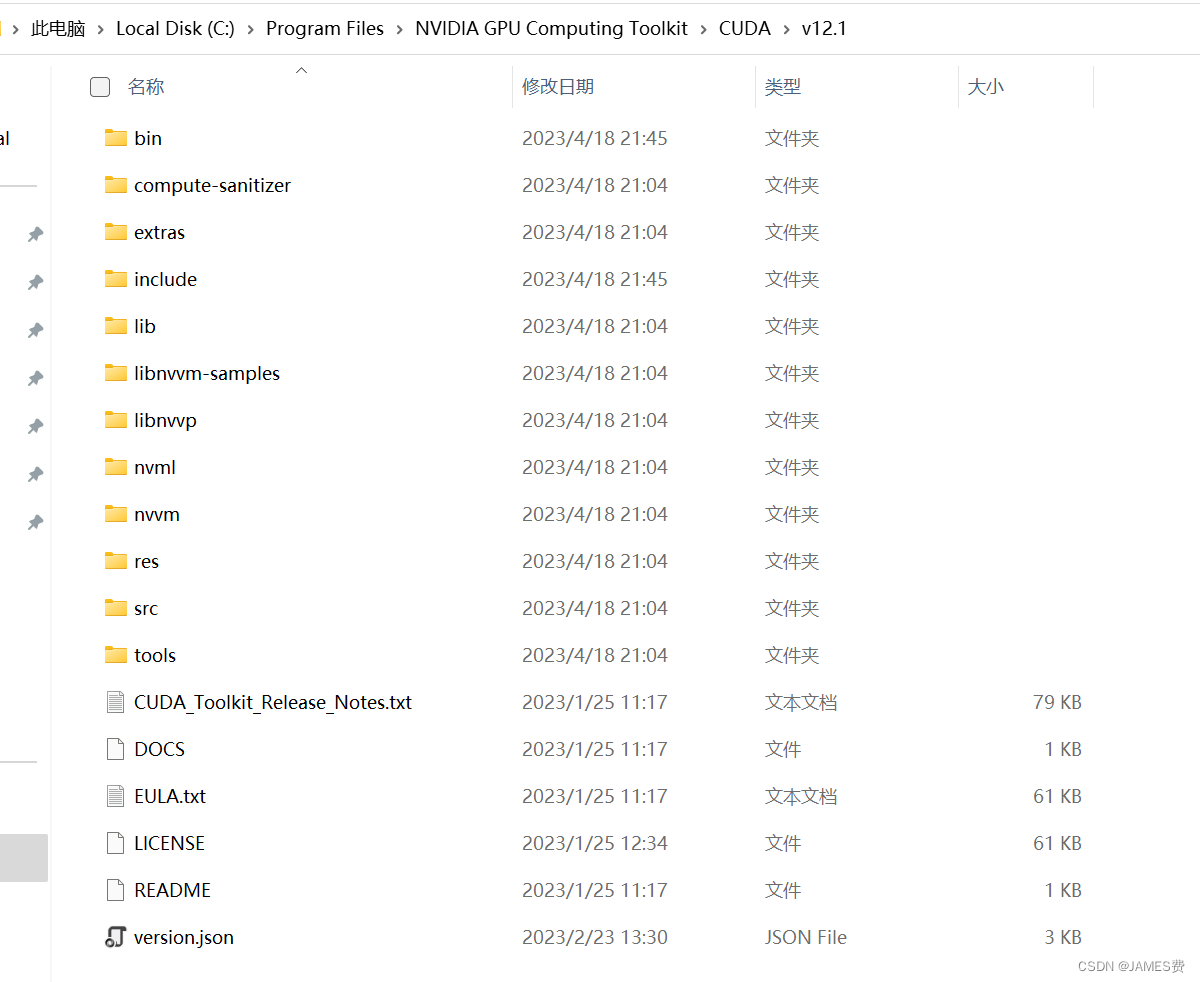Select v12.1 breadcrumb segment
This screenshot has width=1200, height=982.
click(824, 28)
